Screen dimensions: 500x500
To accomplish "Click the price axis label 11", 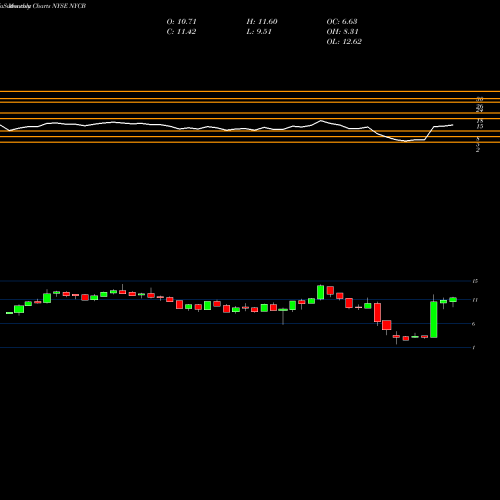I will (x=475, y=300).
